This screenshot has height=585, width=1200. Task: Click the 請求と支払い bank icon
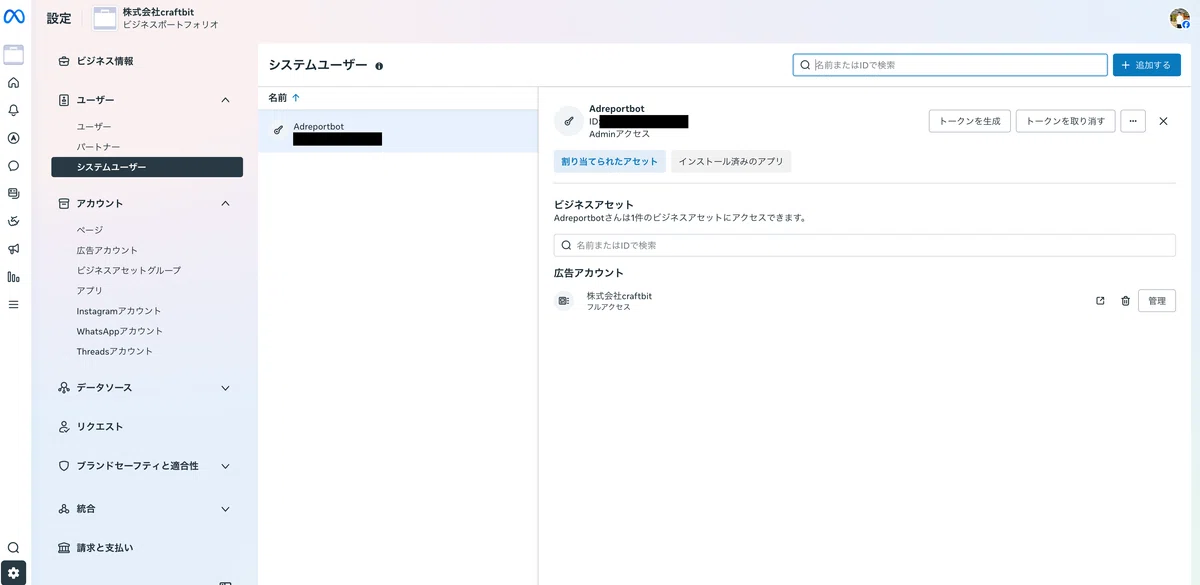click(x=64, y=548)
